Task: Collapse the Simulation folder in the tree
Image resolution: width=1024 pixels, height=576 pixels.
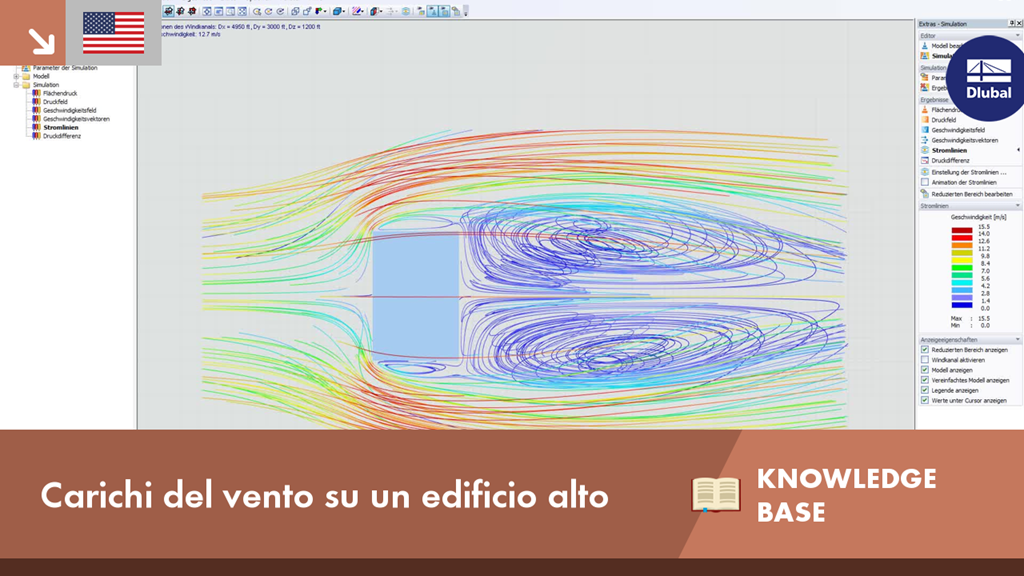Action: (15, 85)
